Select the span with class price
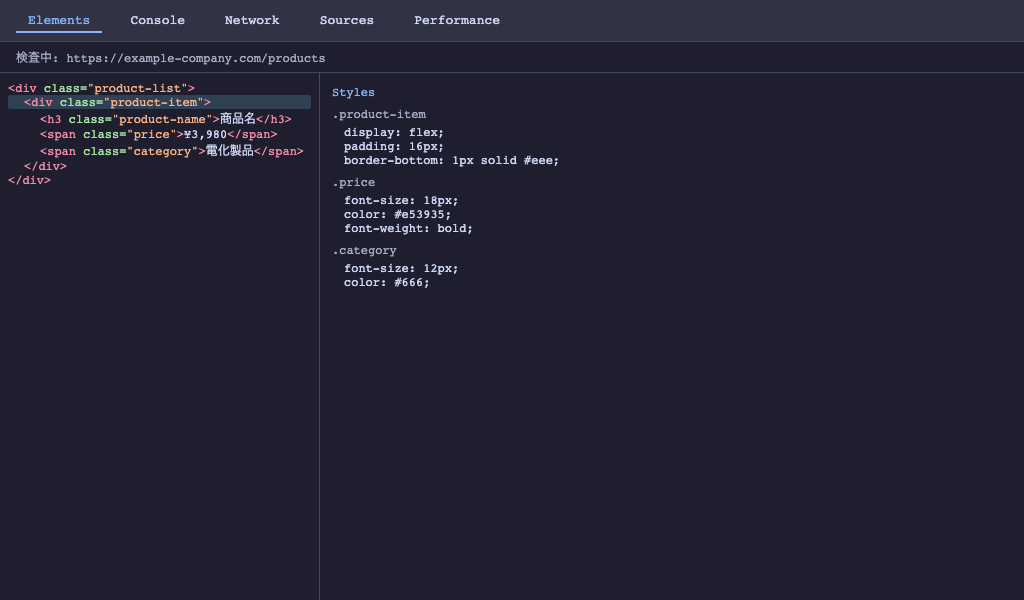Viewport: 1024px width, 600px height. 158,135
